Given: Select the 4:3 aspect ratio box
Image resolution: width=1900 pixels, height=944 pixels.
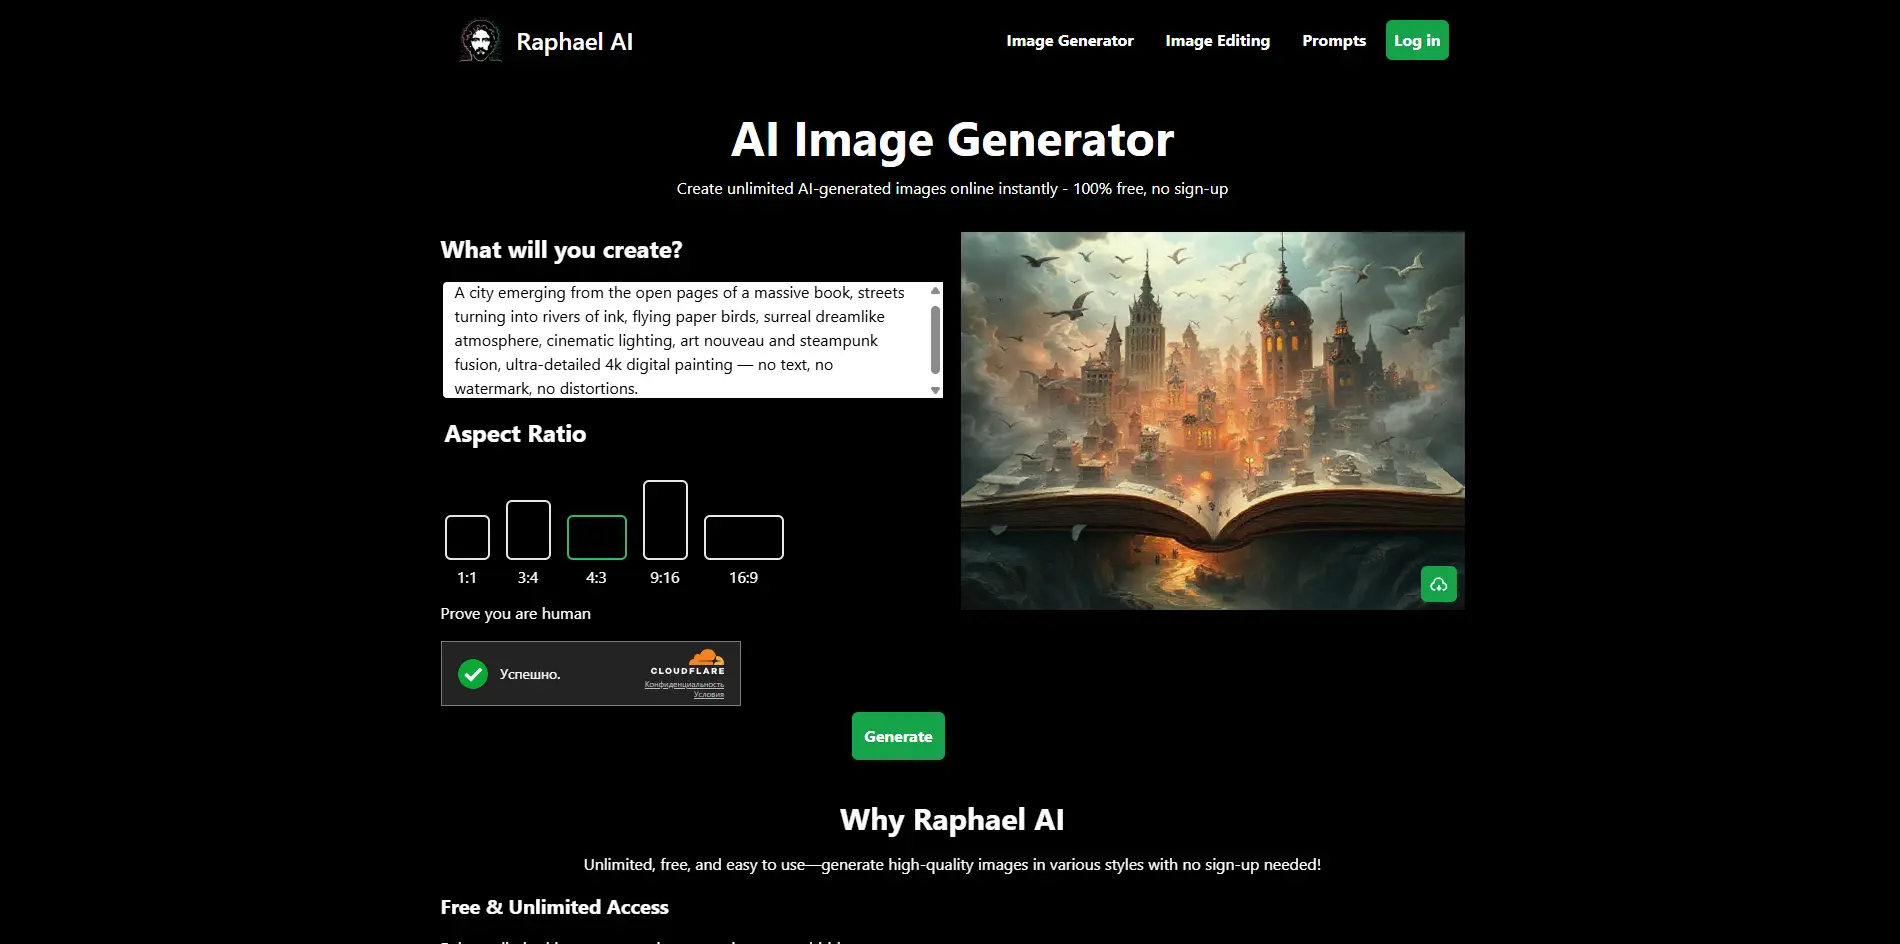Looking at the screenshot, I should (596, 538).
